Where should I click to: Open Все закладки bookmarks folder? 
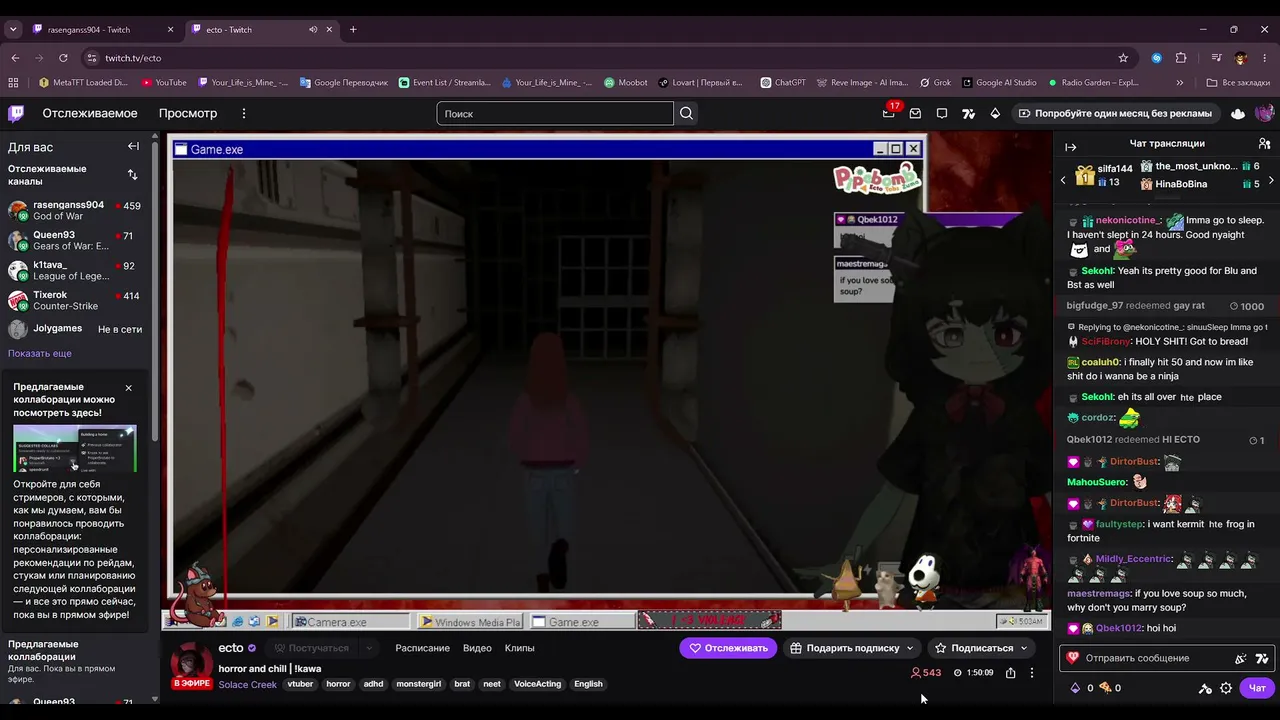pos(1239,83)
